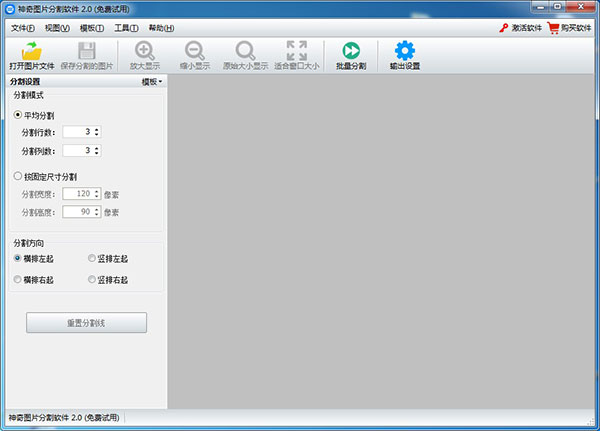
Task: Choose horizontal from right (横排右起) direction
Action: click(18, 280)
